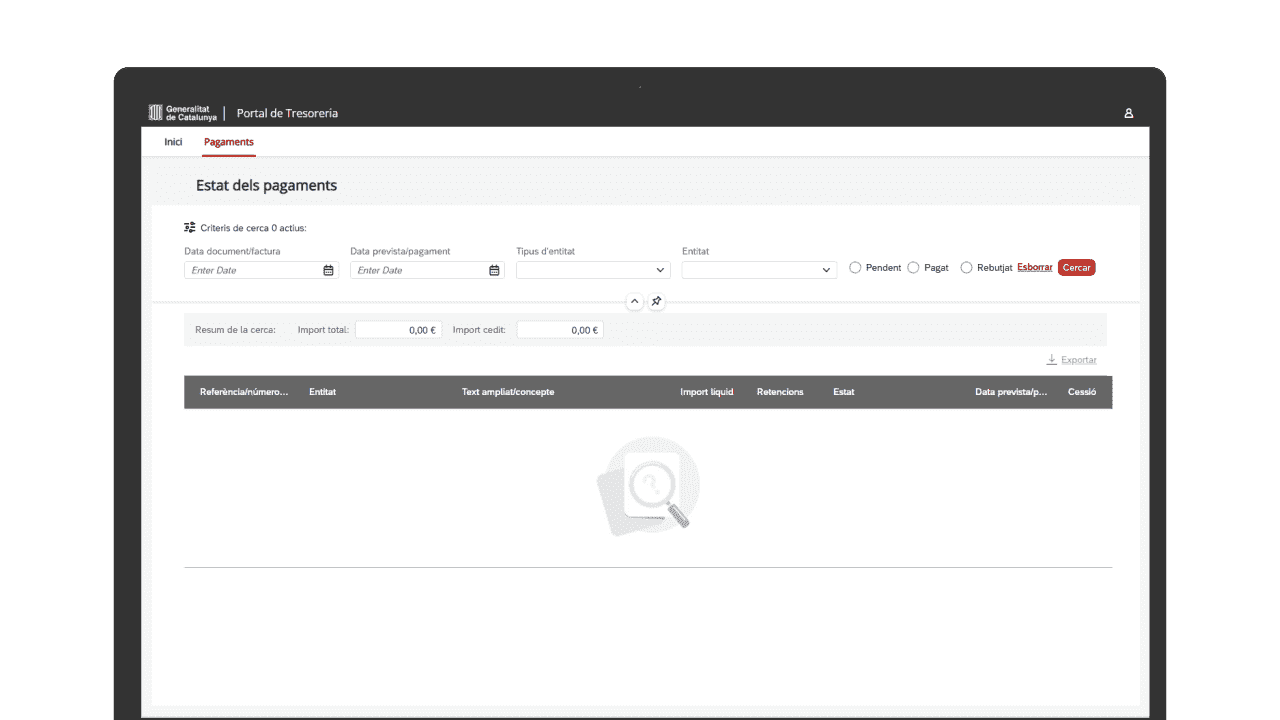Click the Cercar button
Screen dimensions: 1280x720
pyautogui.click(x=1076, y=267)
